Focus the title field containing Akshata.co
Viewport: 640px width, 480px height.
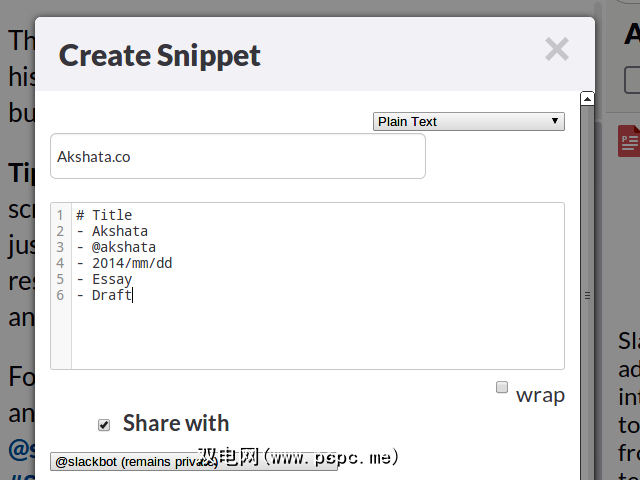(x=238, y=157)
